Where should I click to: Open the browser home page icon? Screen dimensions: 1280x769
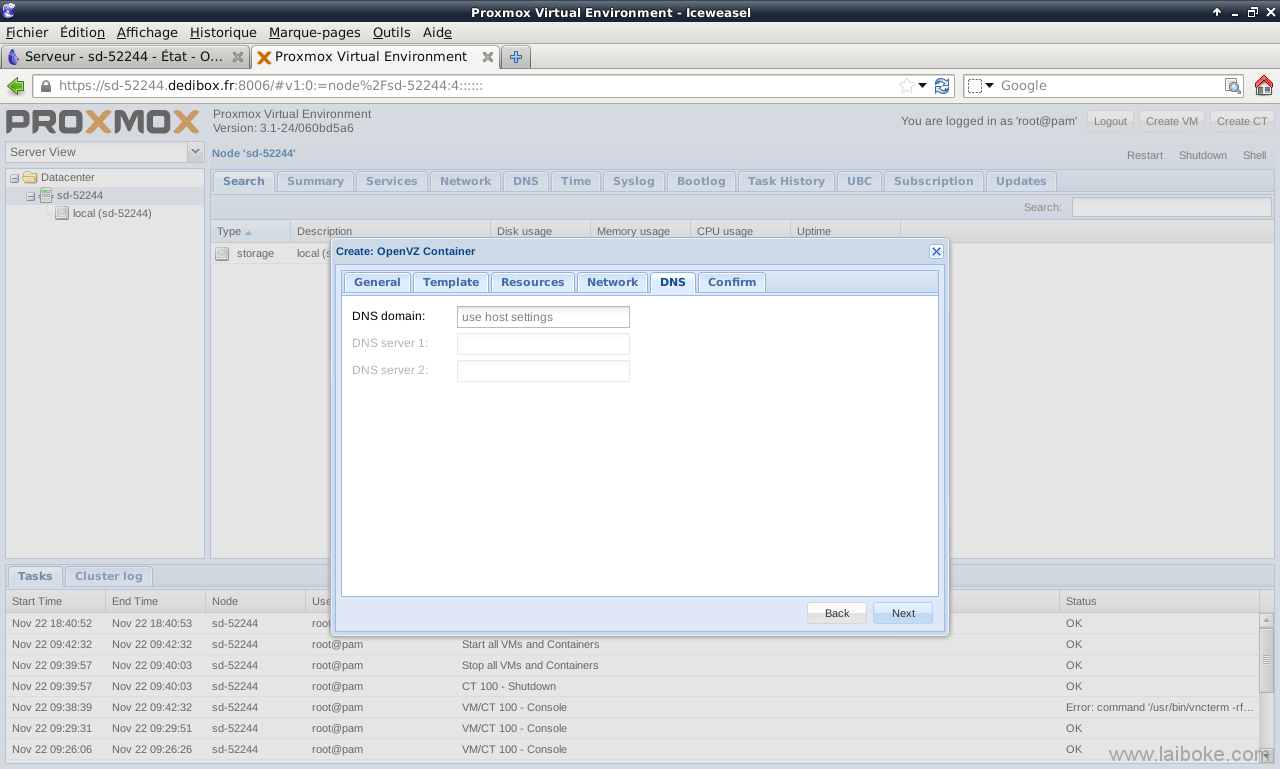pyautogui.click(x=1264, y=86)
